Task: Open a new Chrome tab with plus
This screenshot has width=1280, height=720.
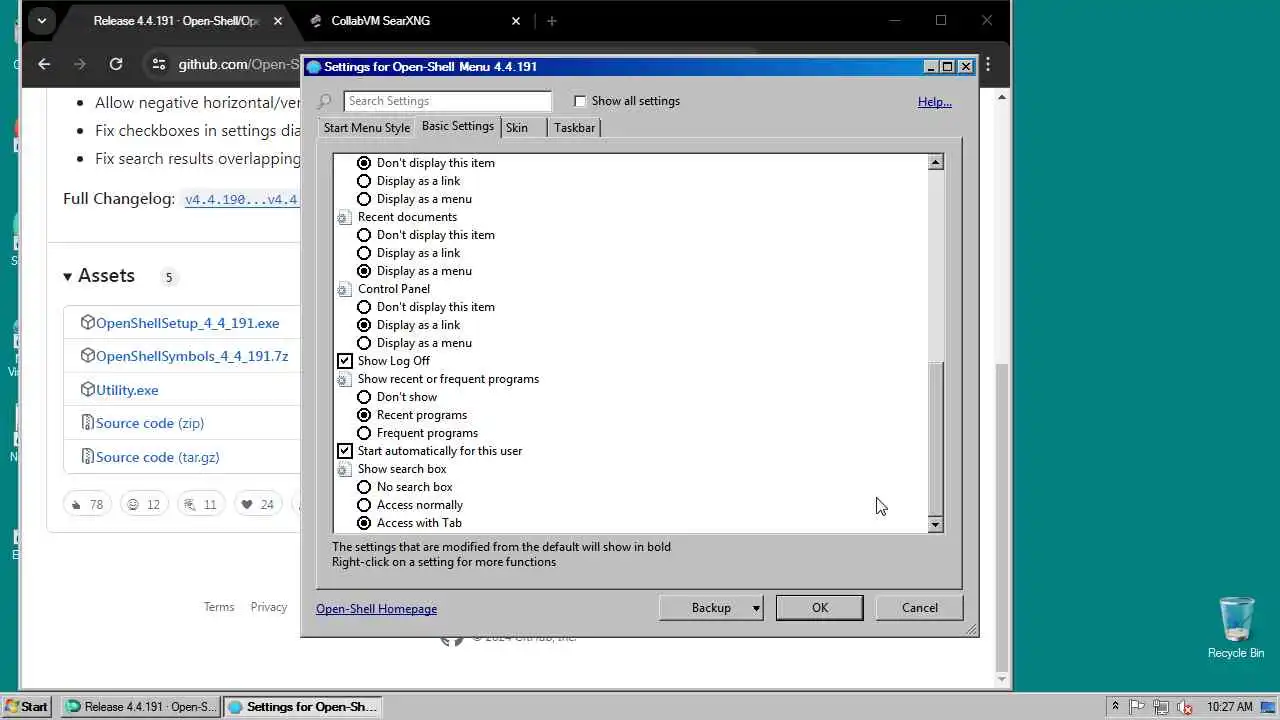Action: point(551,20)
